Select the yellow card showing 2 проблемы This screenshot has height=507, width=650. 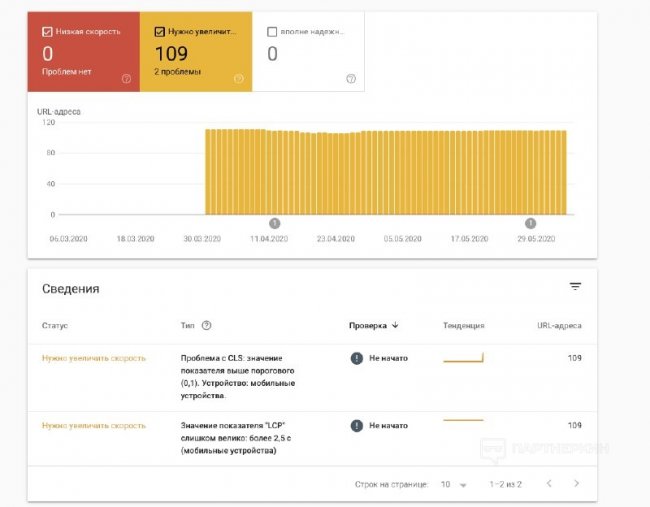tap(196, 53)
